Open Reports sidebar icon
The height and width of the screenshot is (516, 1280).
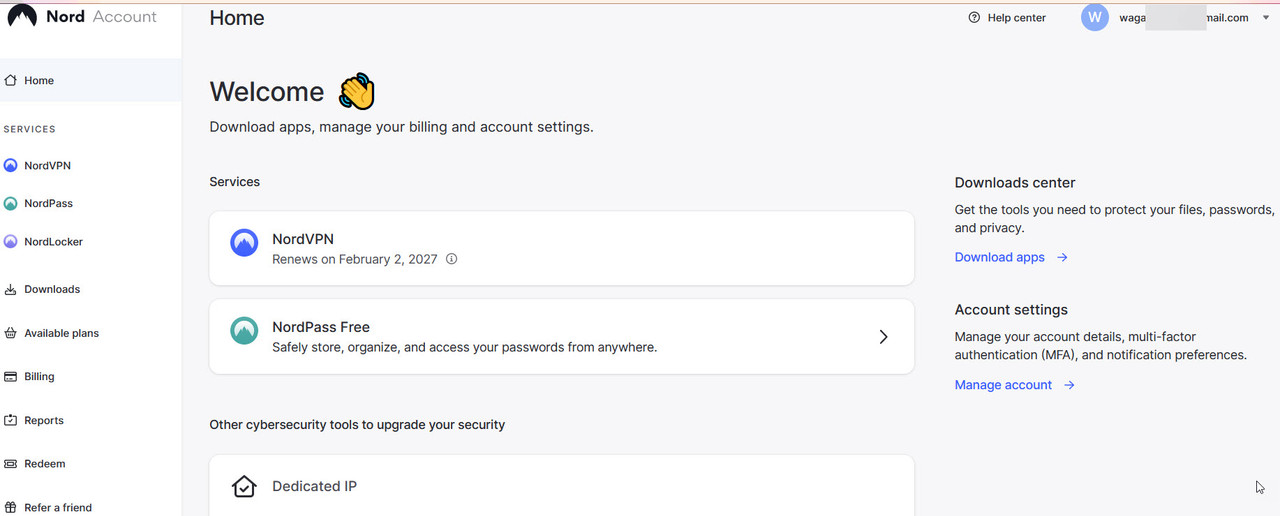tap(11, 420)
